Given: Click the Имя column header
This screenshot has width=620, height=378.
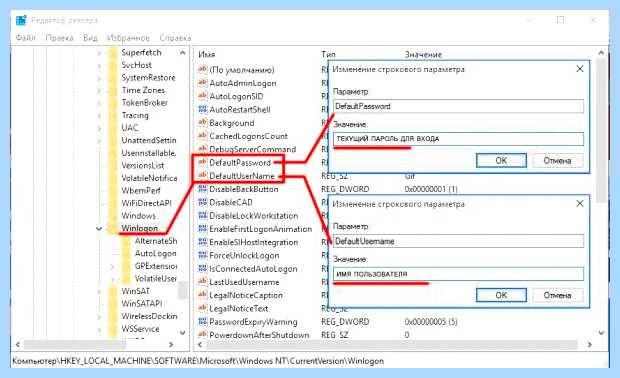Looking at the screenshot, I should click(206, 55).
